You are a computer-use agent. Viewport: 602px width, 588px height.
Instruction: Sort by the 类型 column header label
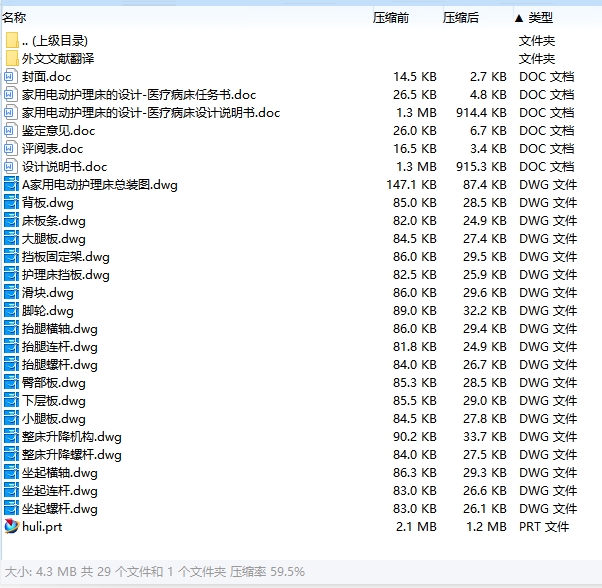point(540,18)
